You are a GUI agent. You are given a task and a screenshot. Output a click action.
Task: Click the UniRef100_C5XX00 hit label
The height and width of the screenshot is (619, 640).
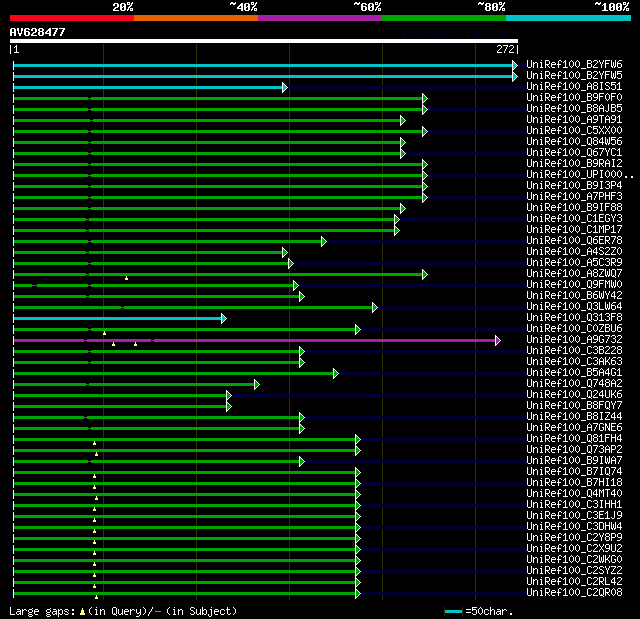tap(574, 130)
